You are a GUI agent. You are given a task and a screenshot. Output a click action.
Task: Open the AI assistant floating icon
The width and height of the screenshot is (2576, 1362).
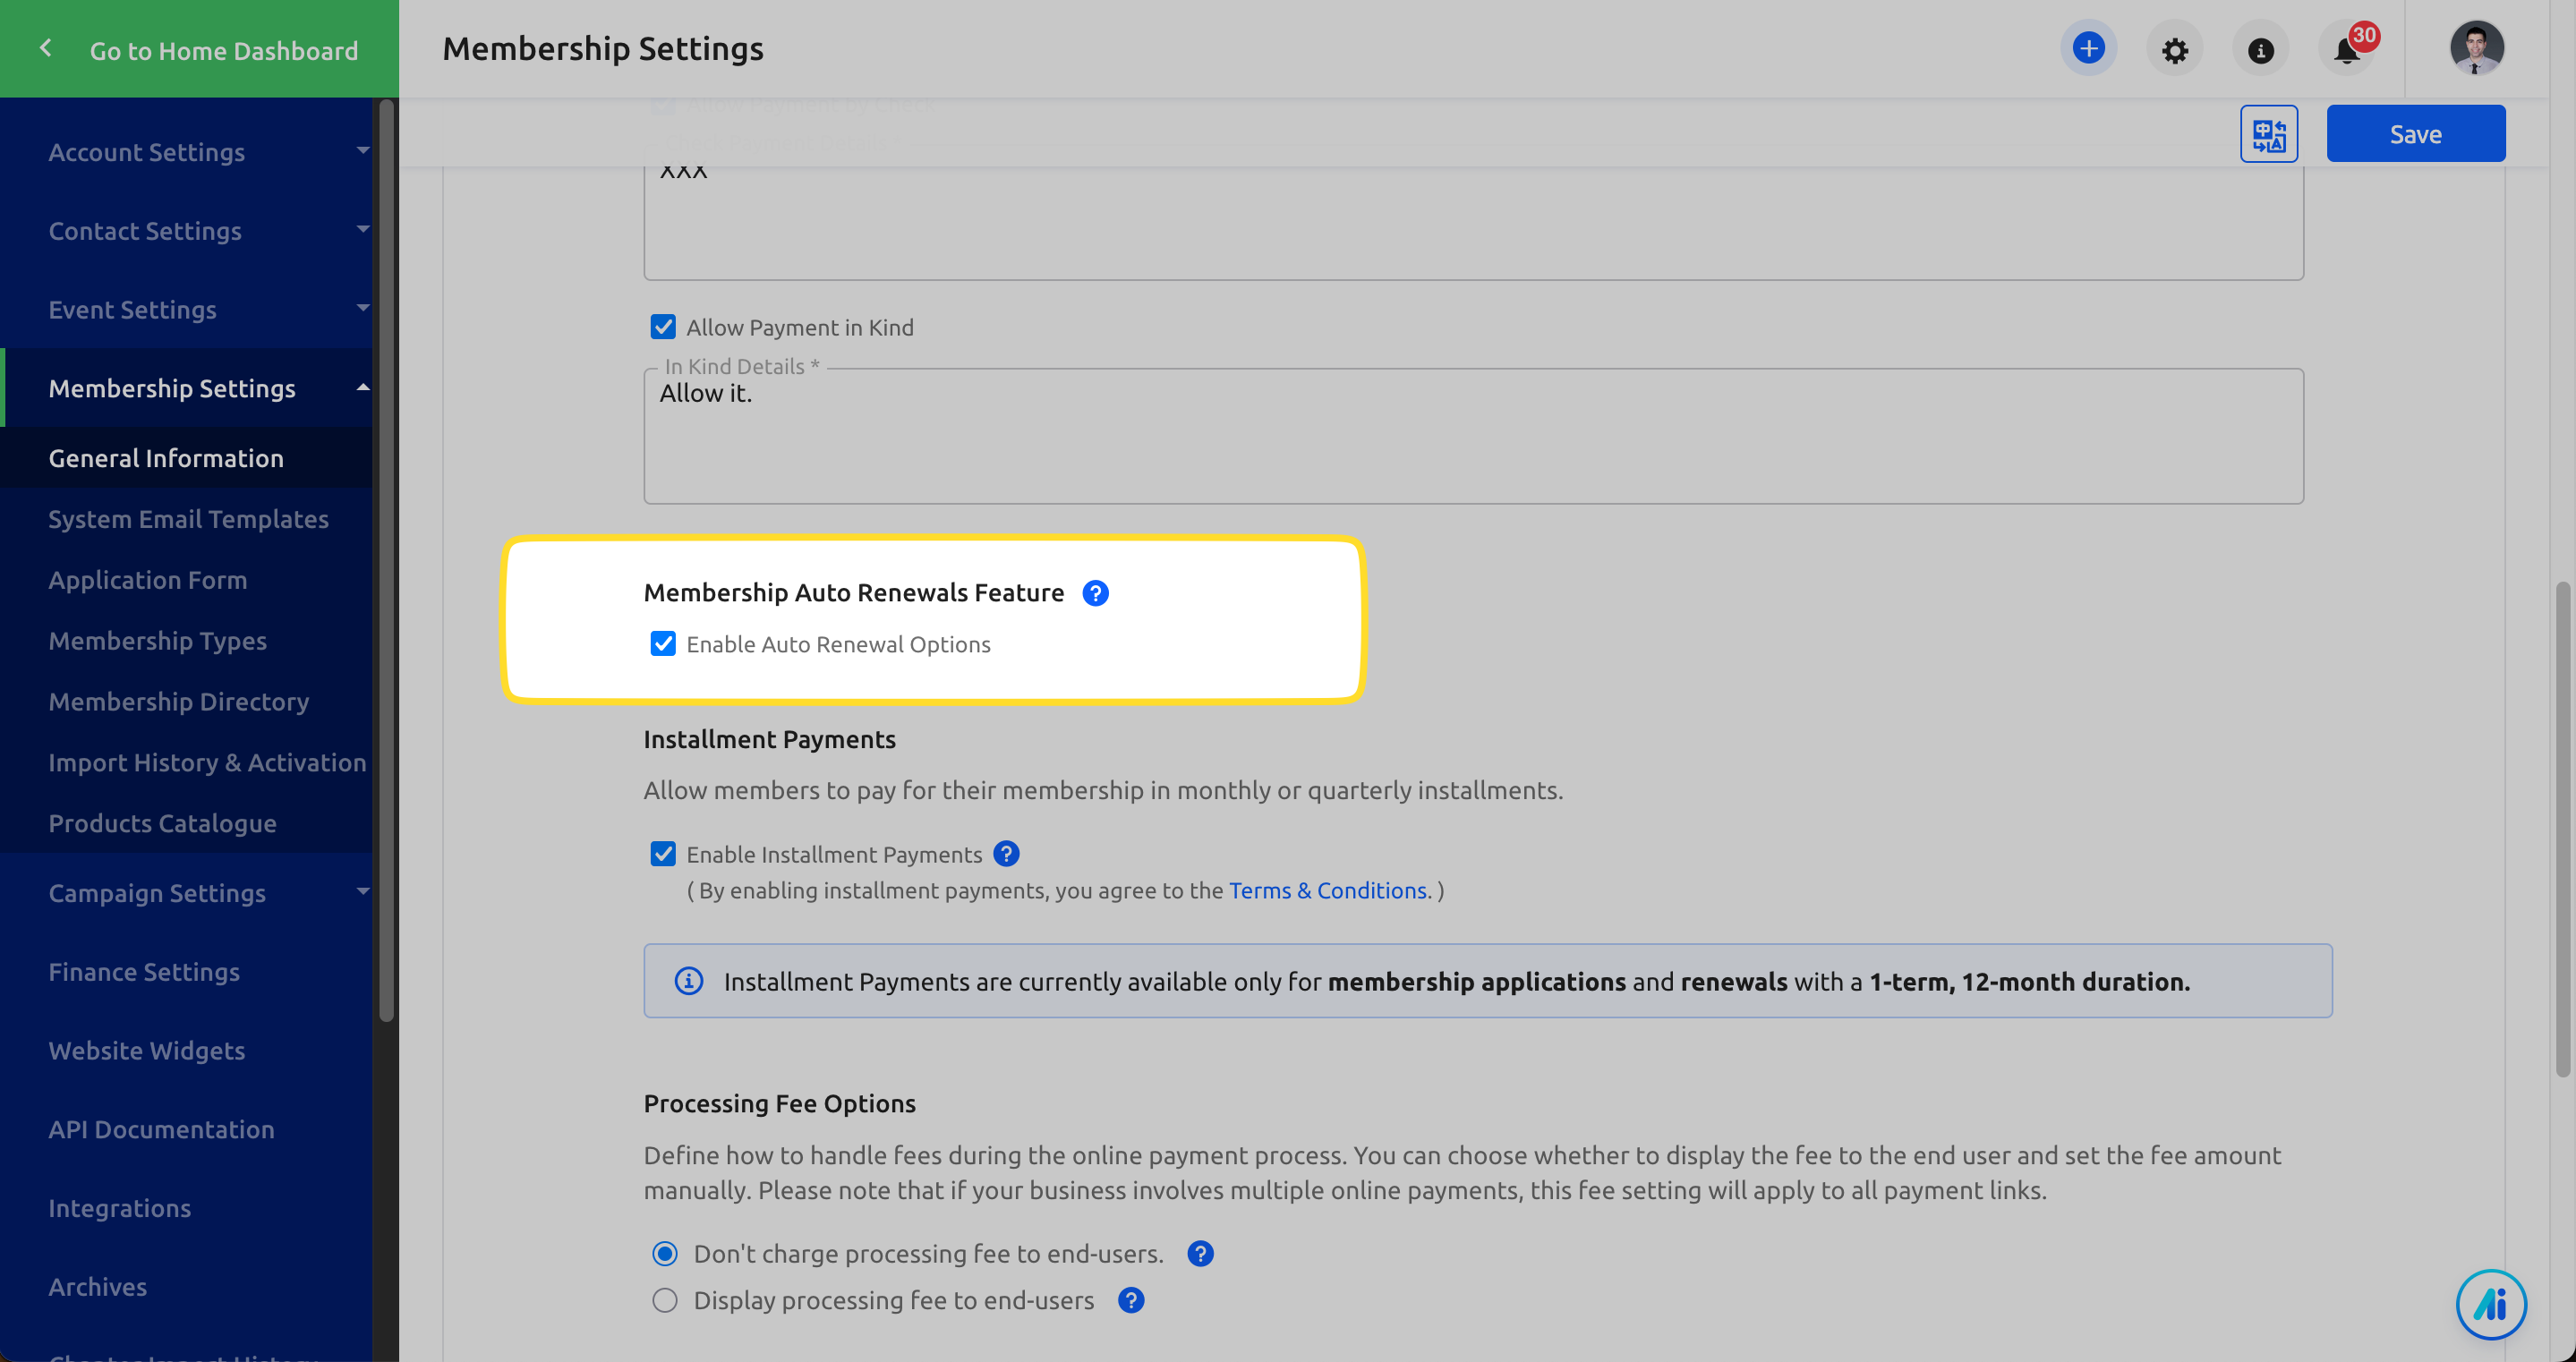pos(2491,1304)
